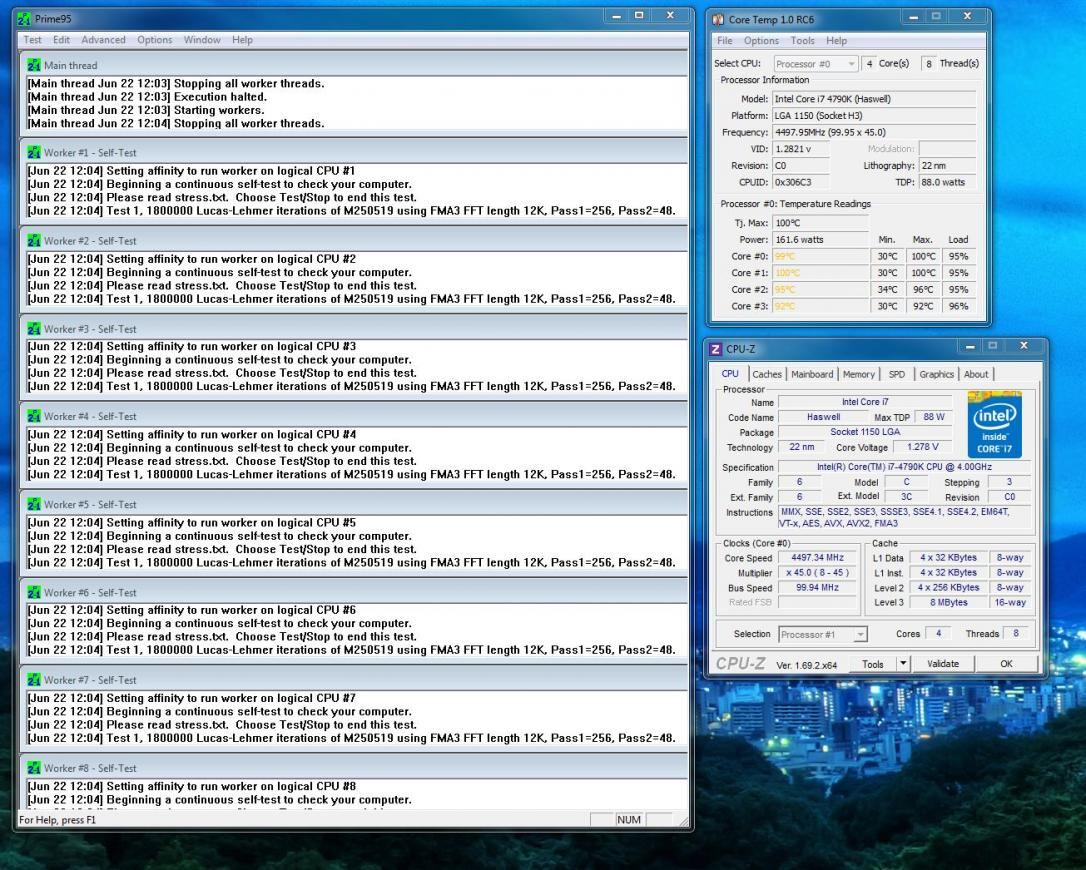The image size is (1086, 870).
Task: Click the 'Execution halted.' line in Main thread
Action: [x=147, y=97]
